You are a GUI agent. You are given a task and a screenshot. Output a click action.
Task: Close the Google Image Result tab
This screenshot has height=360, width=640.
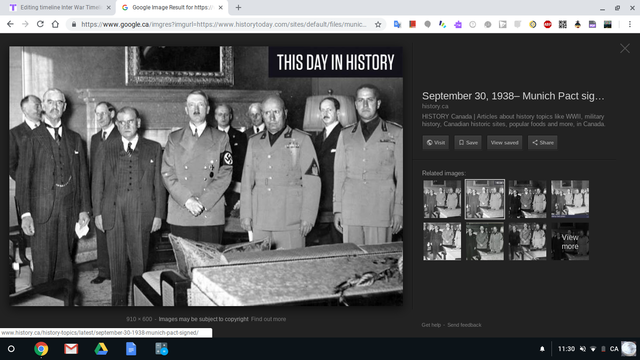220,7
